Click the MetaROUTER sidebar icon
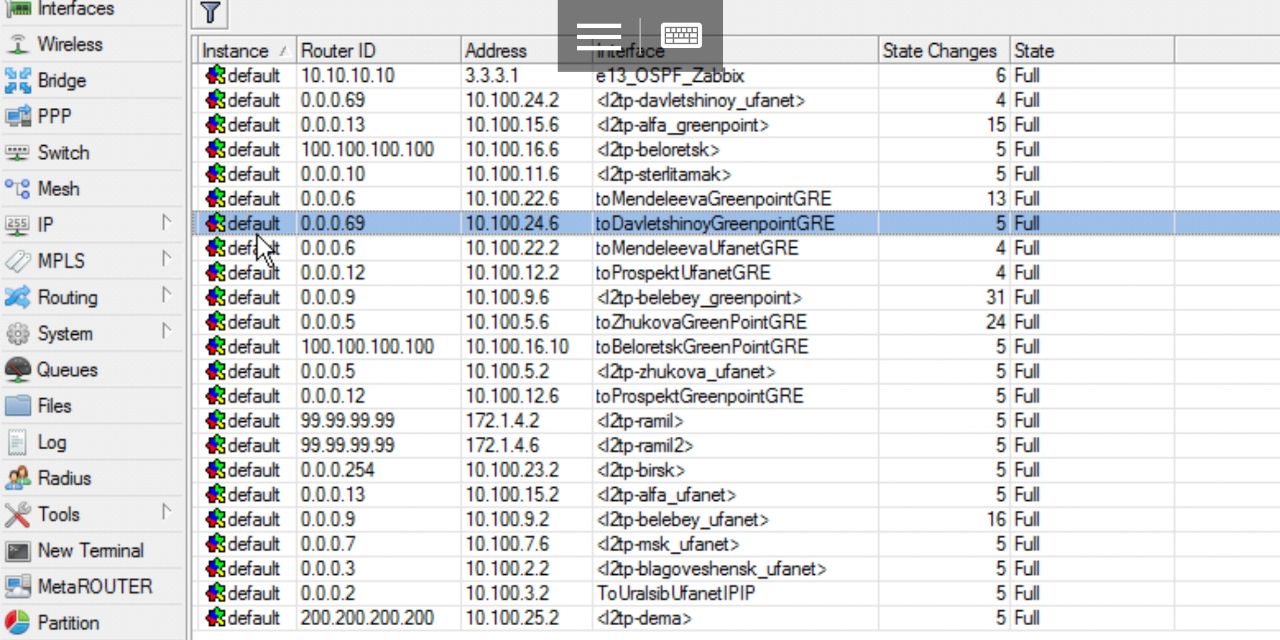This screenshot has width=1280, height=640. pyautogui.click(x=17, y=586)
